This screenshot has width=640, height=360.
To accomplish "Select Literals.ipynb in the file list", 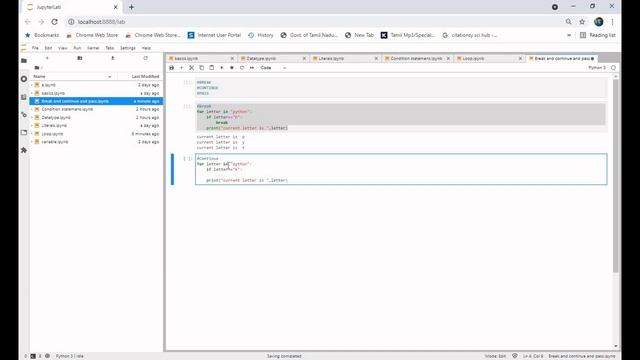I will (96, 126).
